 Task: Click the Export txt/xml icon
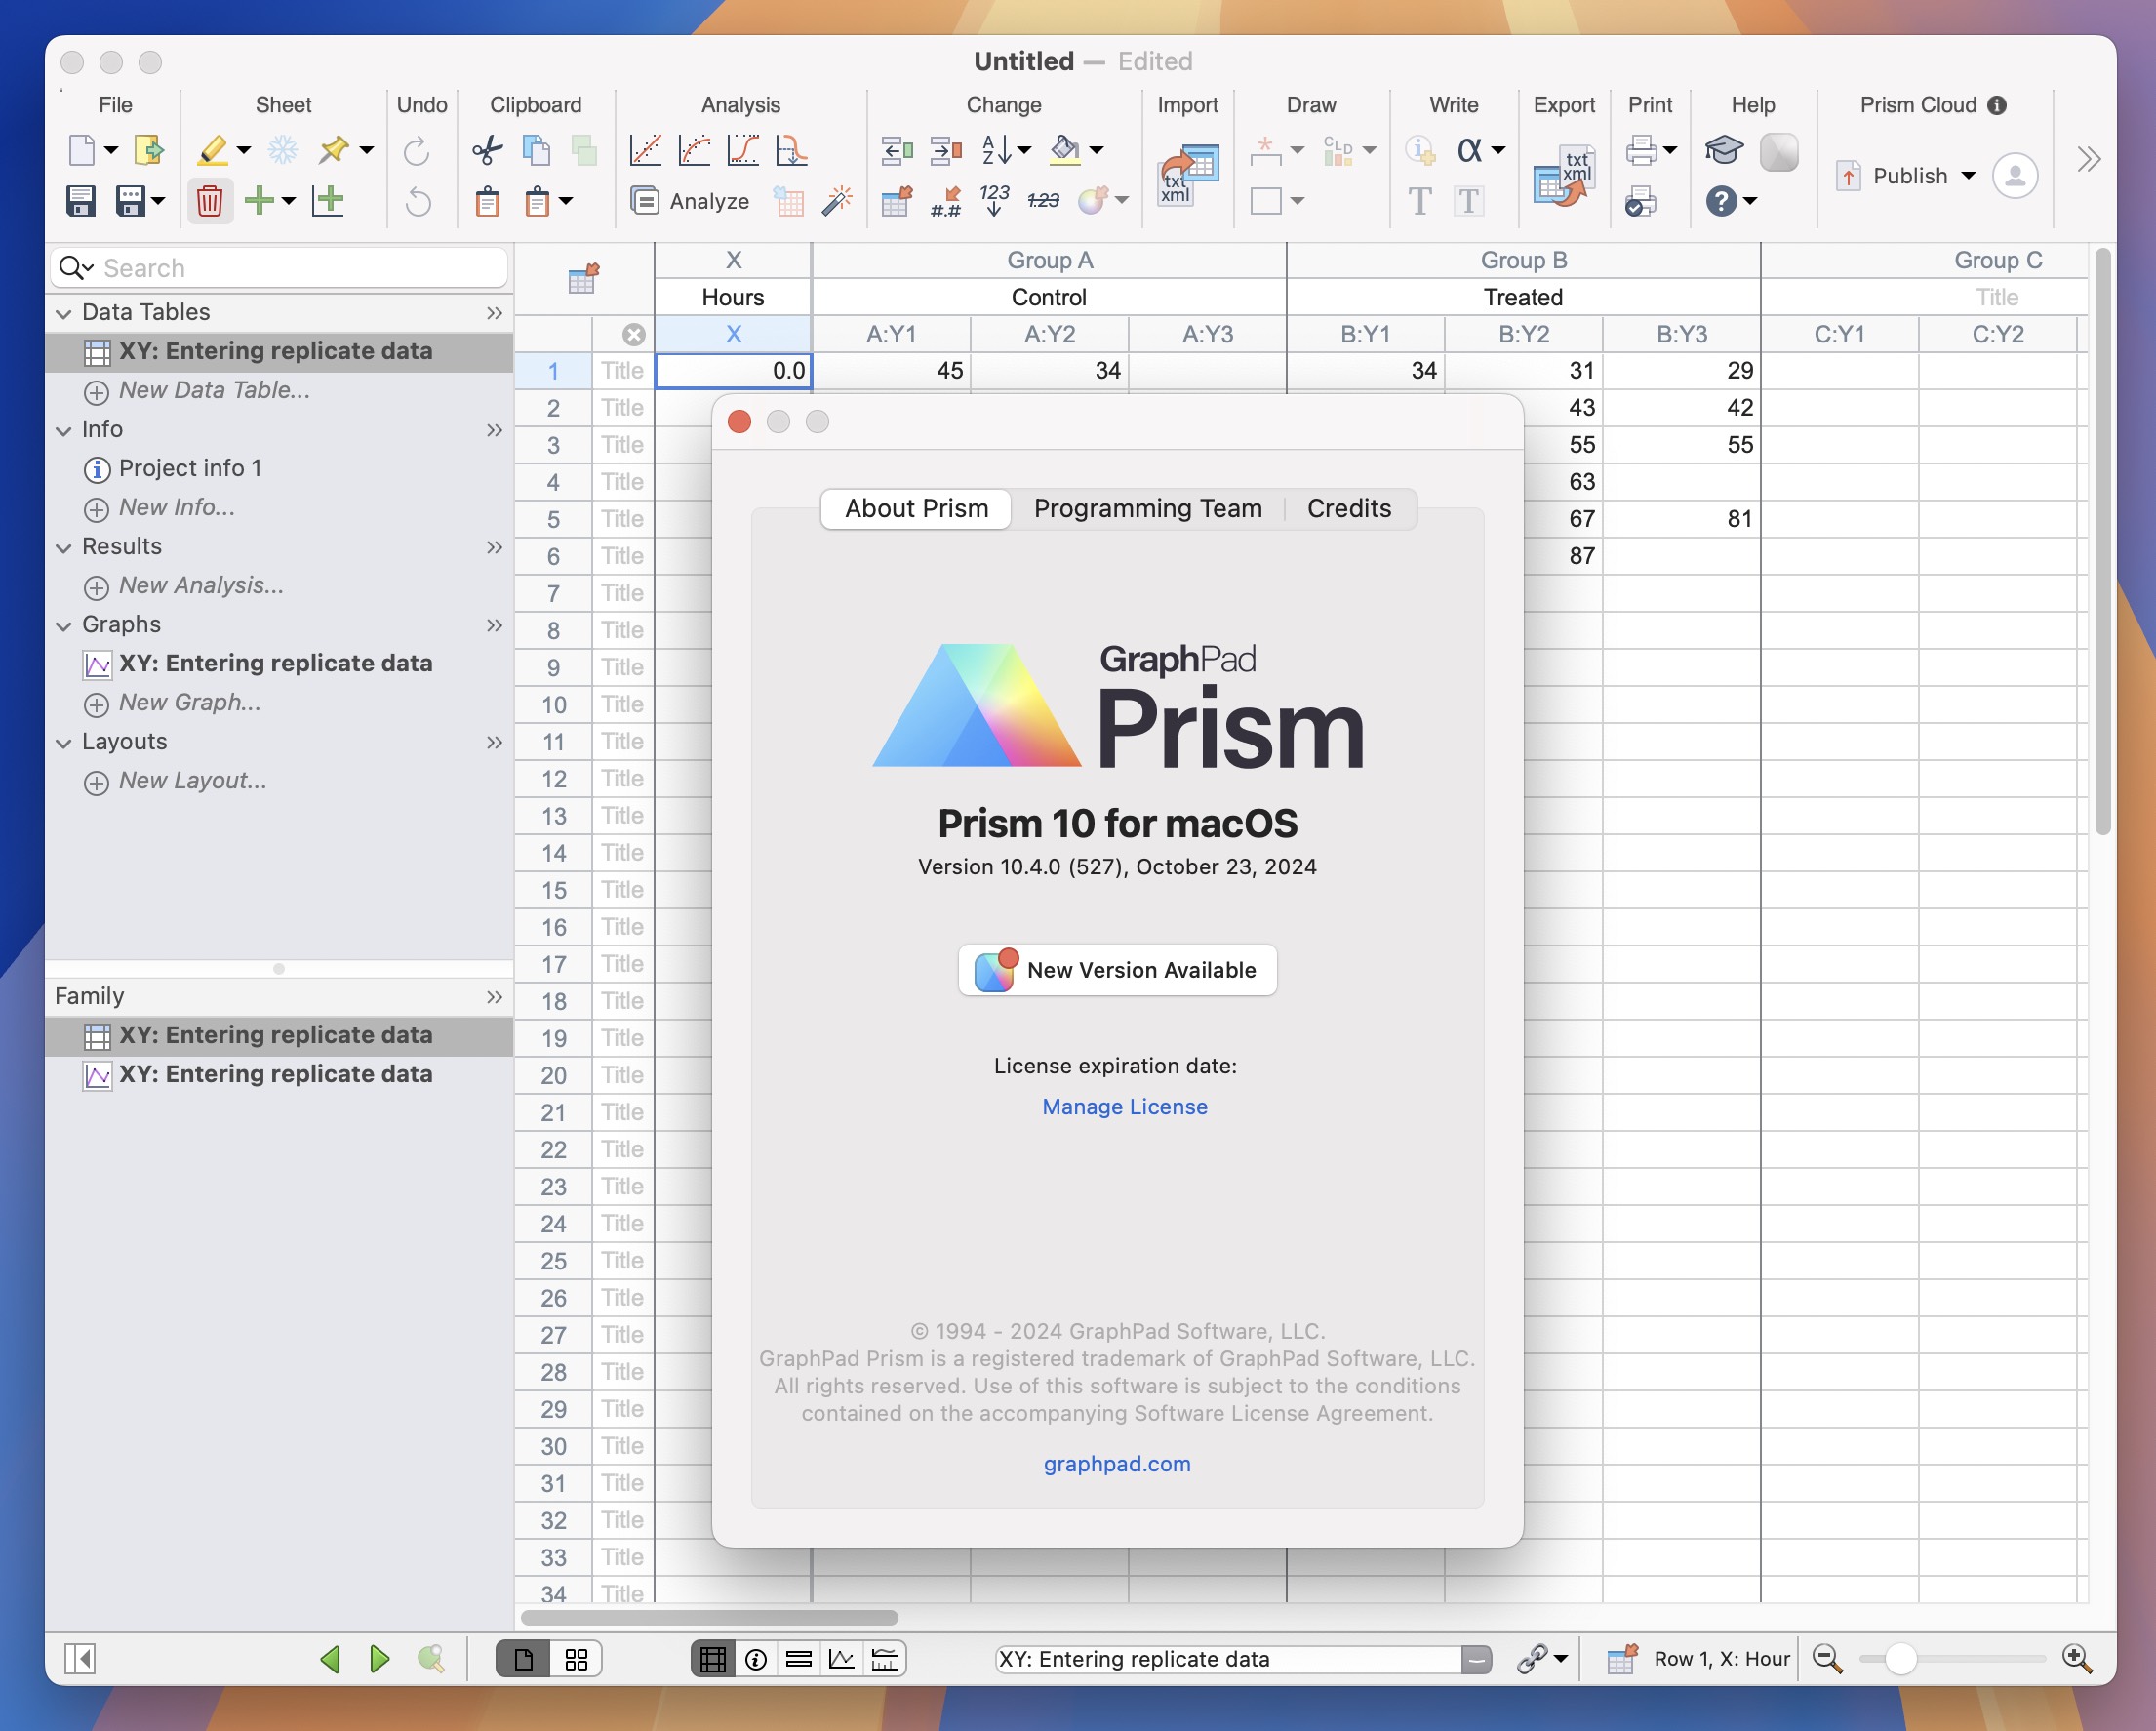[1563, 174]
